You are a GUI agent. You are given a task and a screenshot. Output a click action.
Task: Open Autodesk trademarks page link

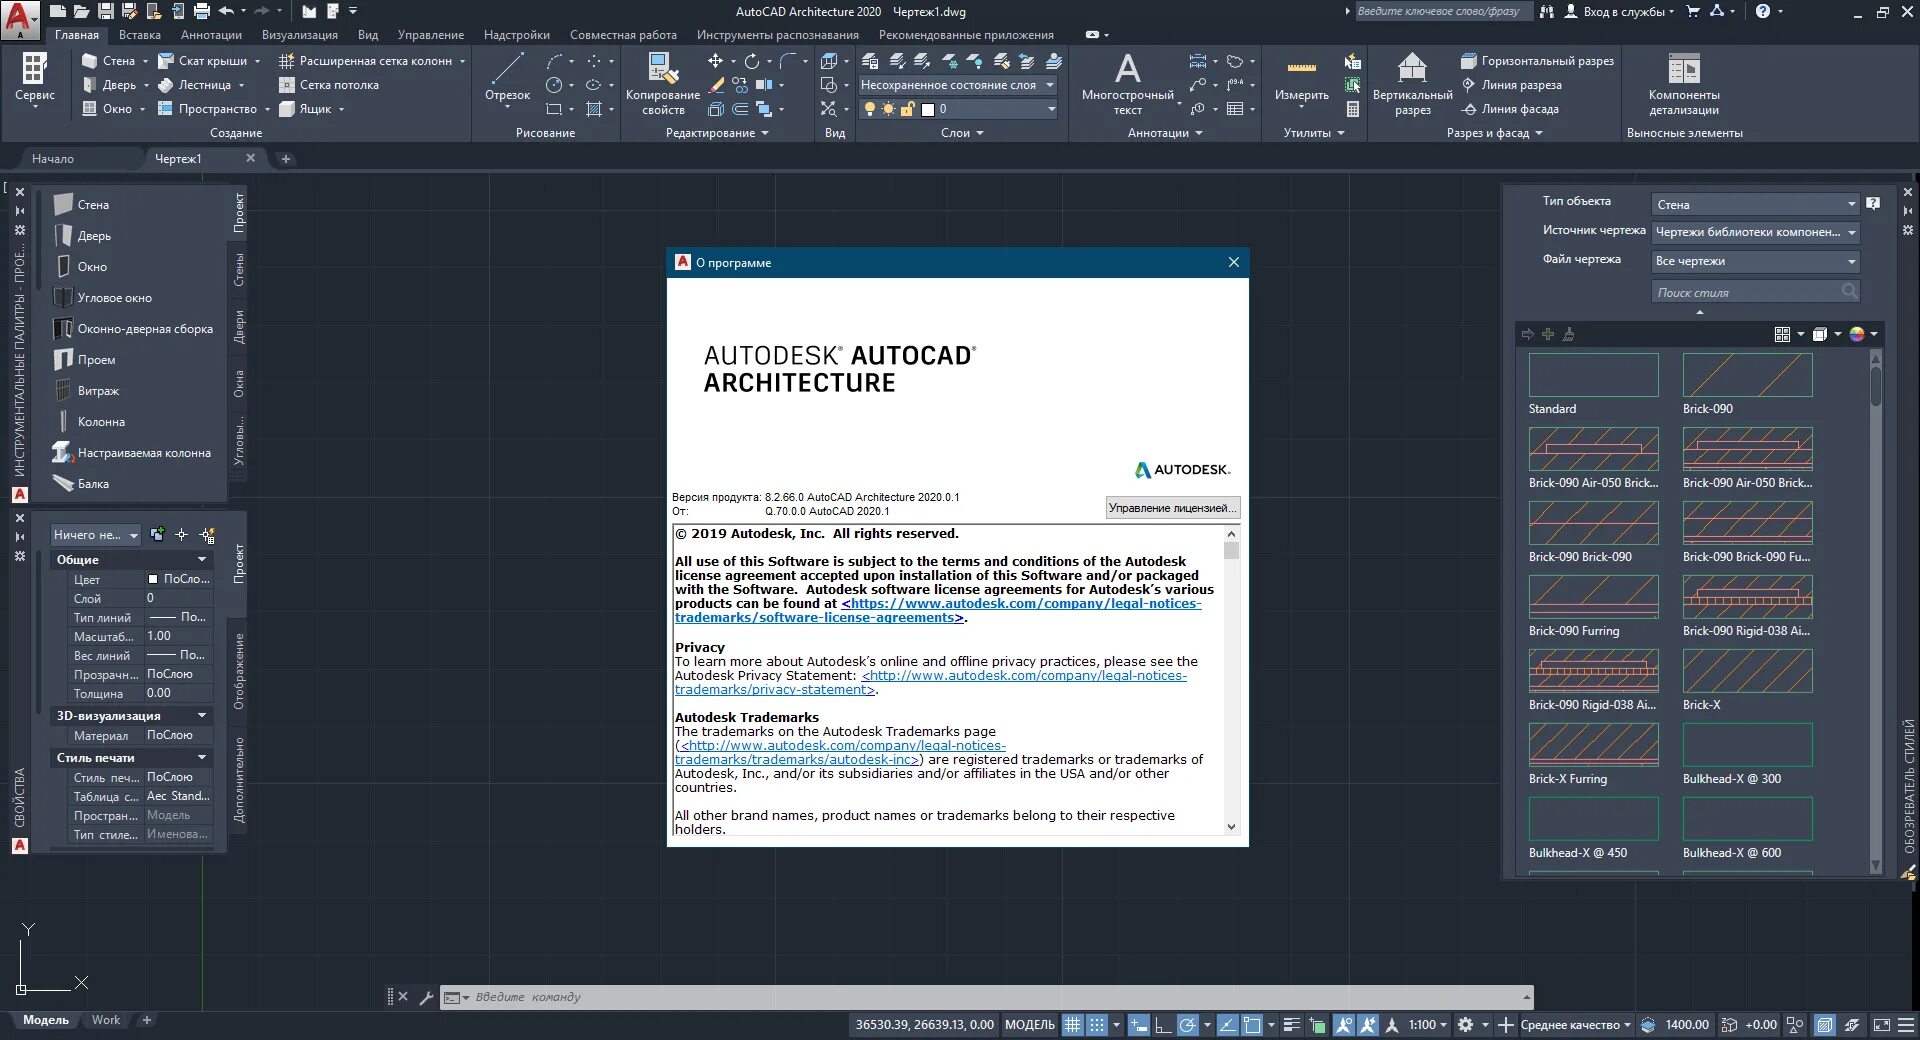840,753
